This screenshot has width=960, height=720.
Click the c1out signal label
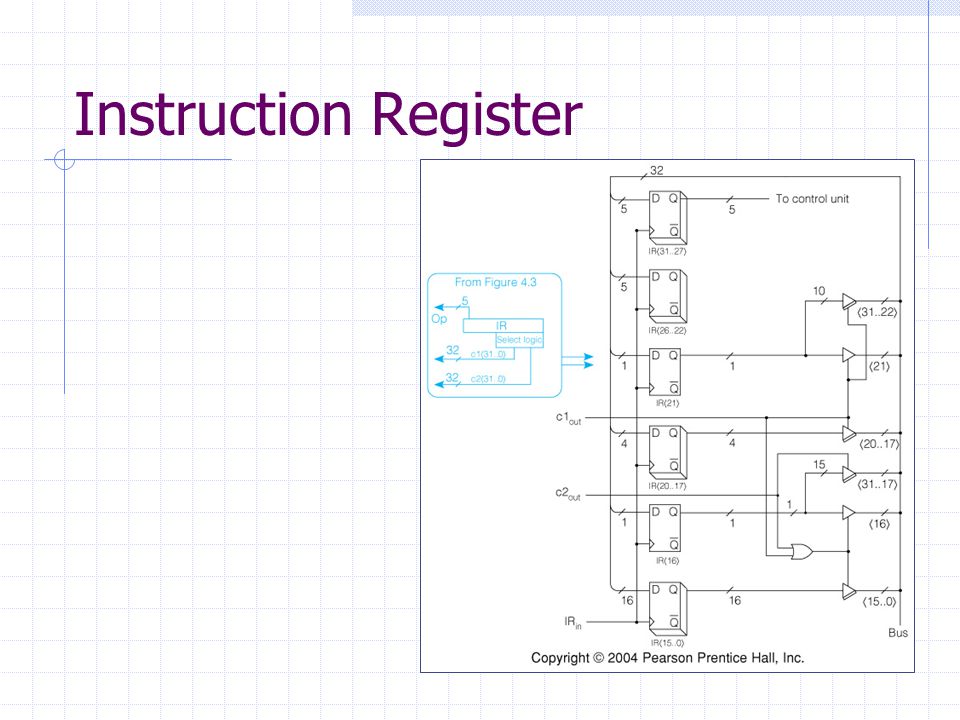coord(568,418)
